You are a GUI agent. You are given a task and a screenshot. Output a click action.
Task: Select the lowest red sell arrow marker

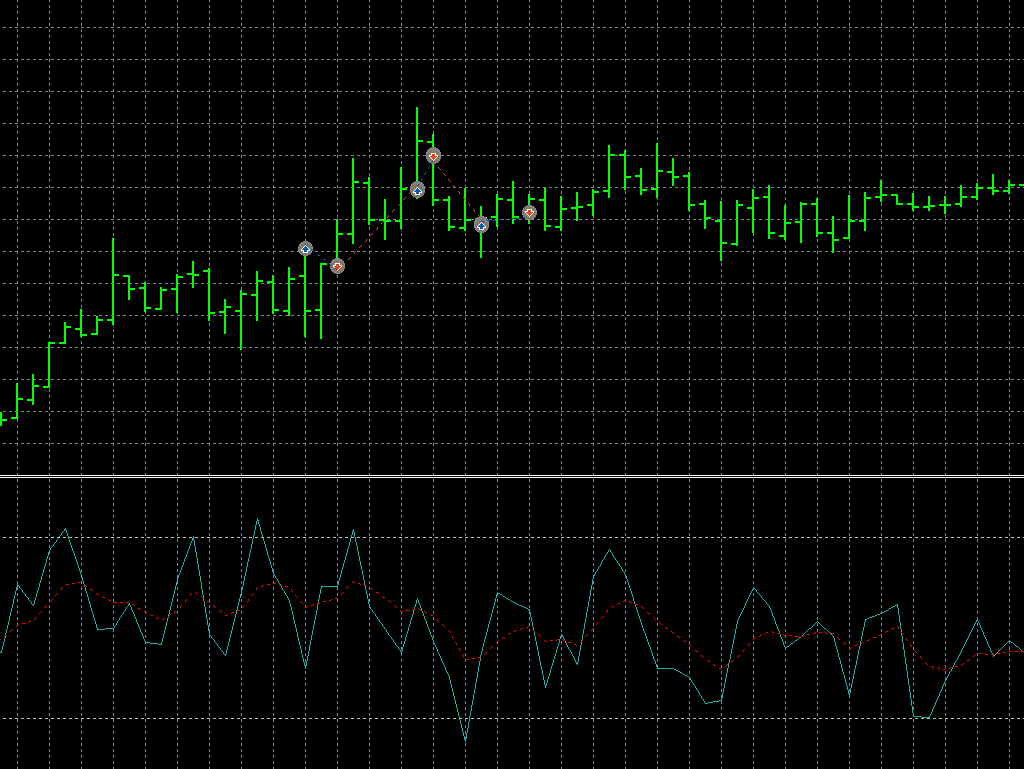pos(337,266)
